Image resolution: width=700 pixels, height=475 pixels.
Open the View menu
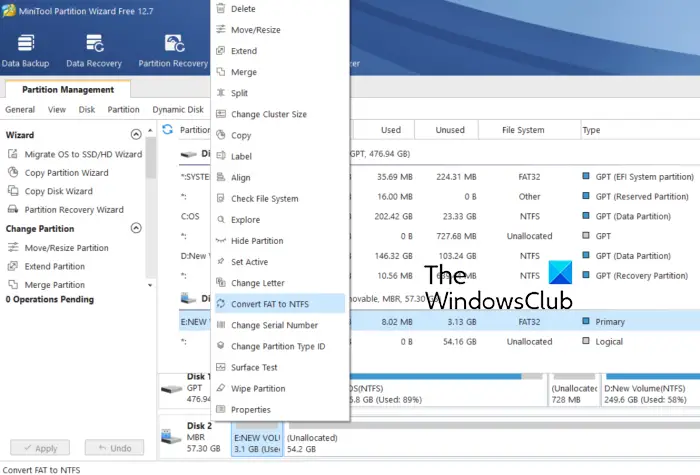coord(57,109)
